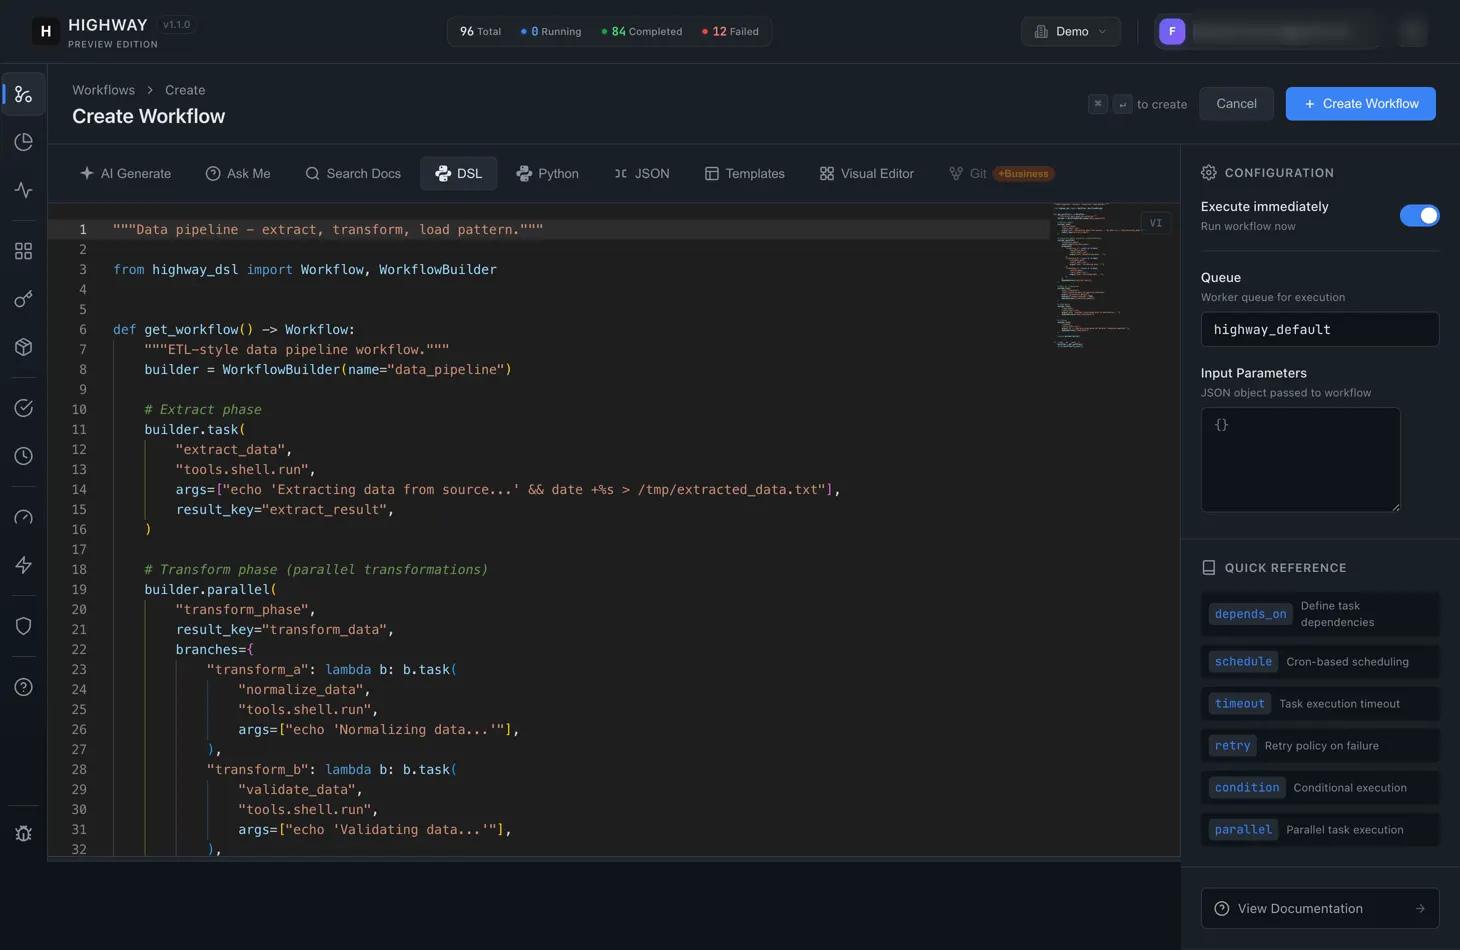Screen dimensions: 1460x950
Task: Click the purple F user avatar
Action: click(x=1172, y=32)
